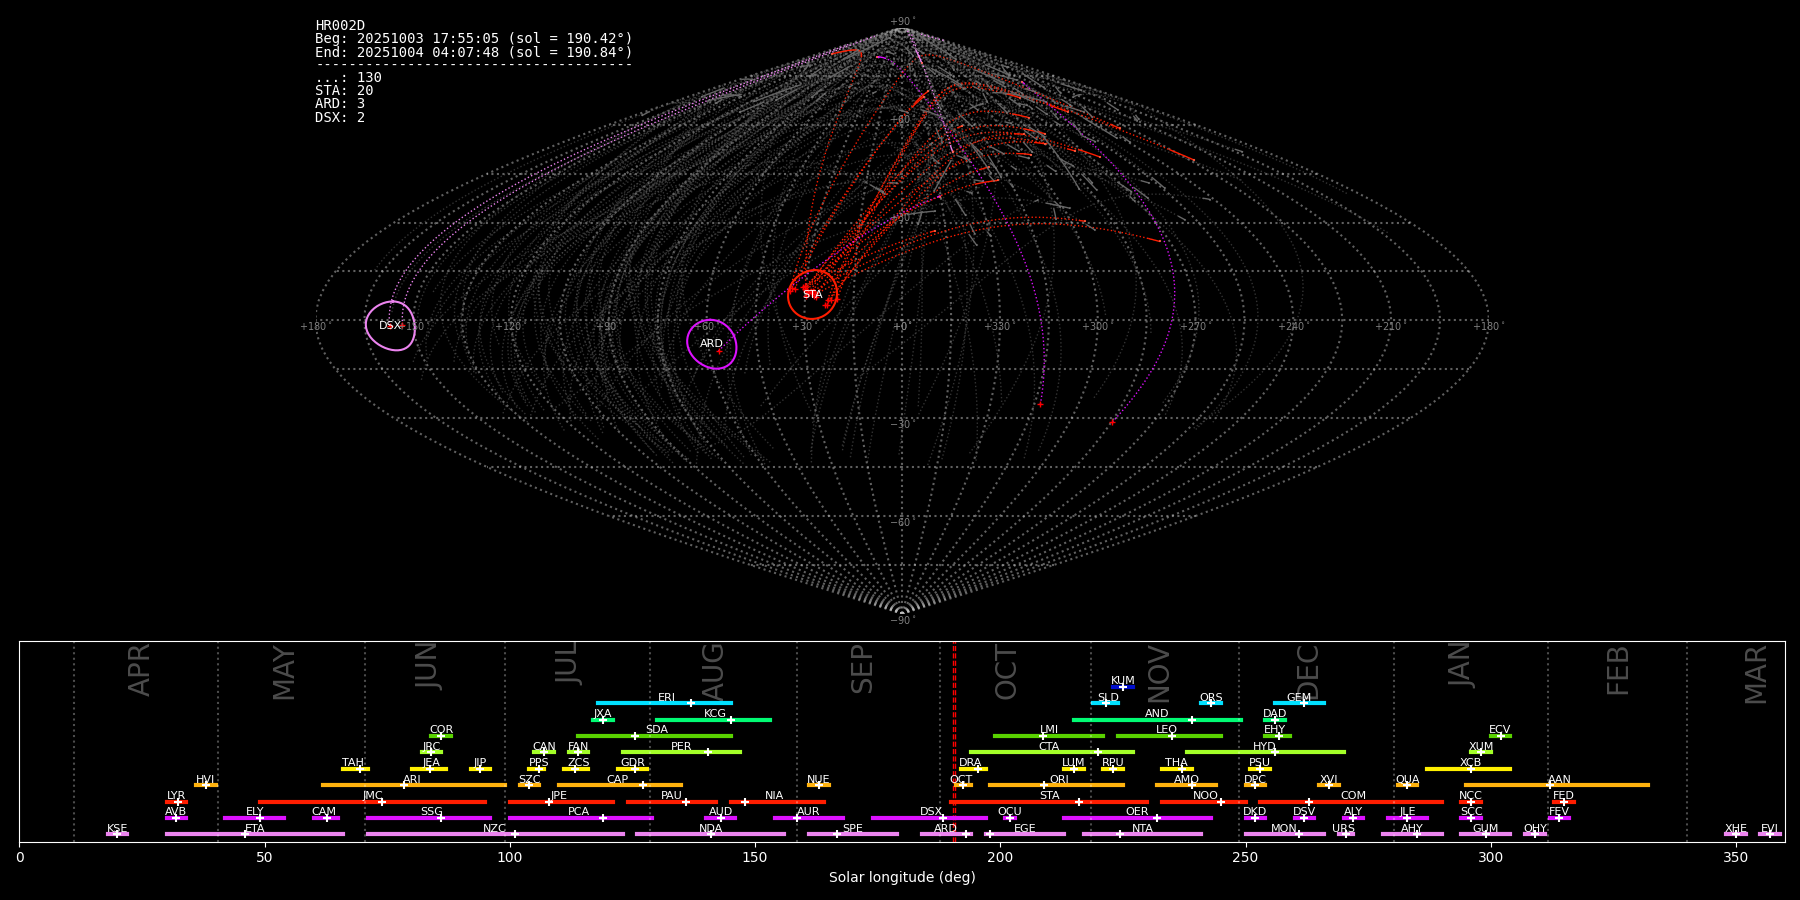The height and width of the screenshot is (900, 1800).
Task: Click the PER shower activity bar
Action: coord(681,752)
